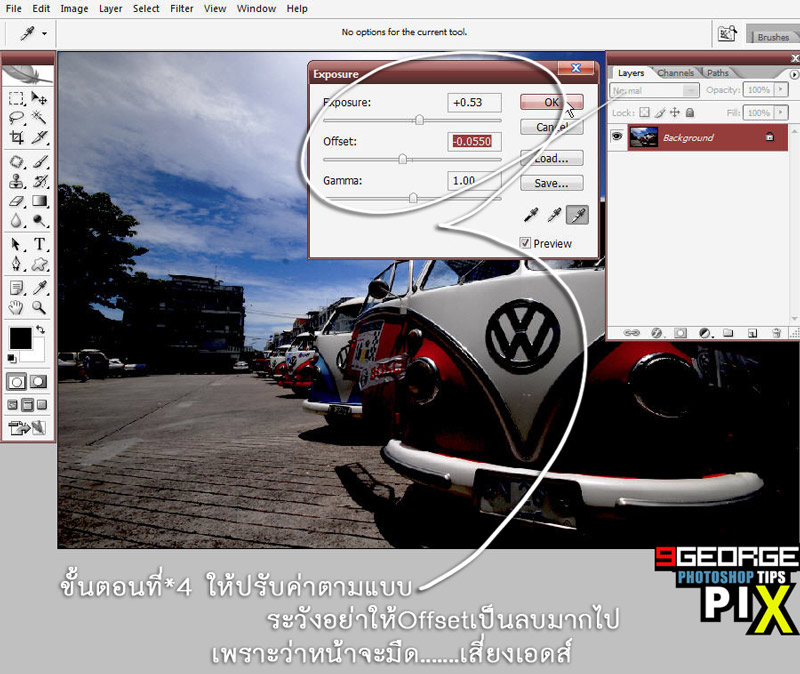The image size is (800, 674).
Task: Open the layer blend mode dropdown
Action: point(654,90)
